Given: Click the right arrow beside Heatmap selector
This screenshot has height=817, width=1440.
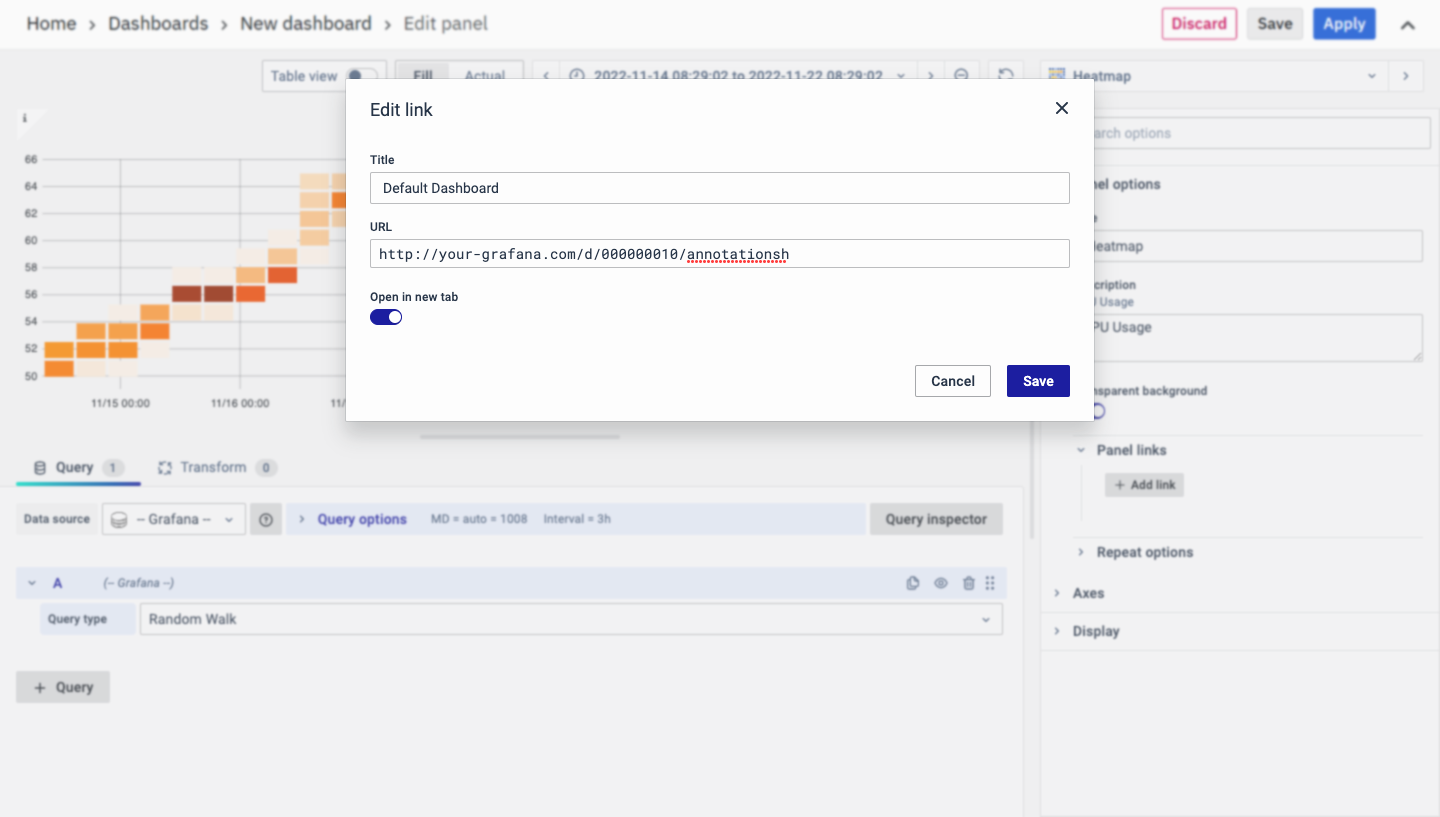Looking at the screenshot, I should [x=1406, y=76].
